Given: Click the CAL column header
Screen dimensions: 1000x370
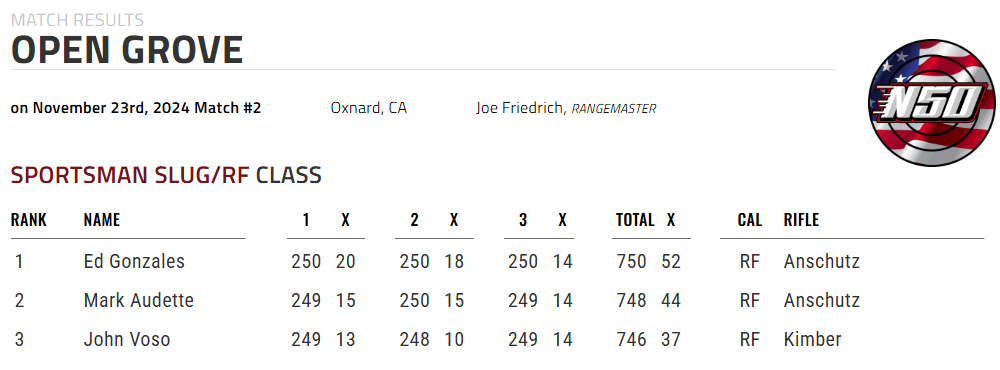Looking at the screenshot, I should [749, 220].
